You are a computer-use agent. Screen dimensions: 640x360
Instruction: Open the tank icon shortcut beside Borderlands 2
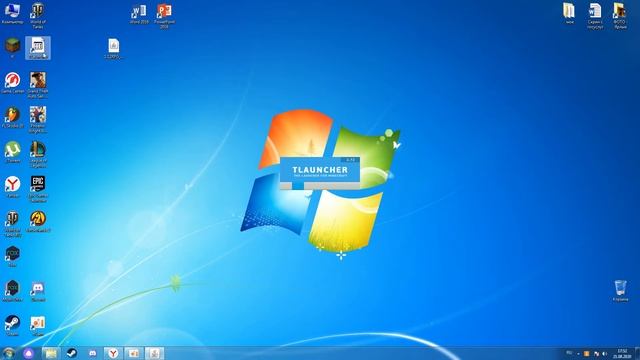pyautogui.click(x=12, y=224)
